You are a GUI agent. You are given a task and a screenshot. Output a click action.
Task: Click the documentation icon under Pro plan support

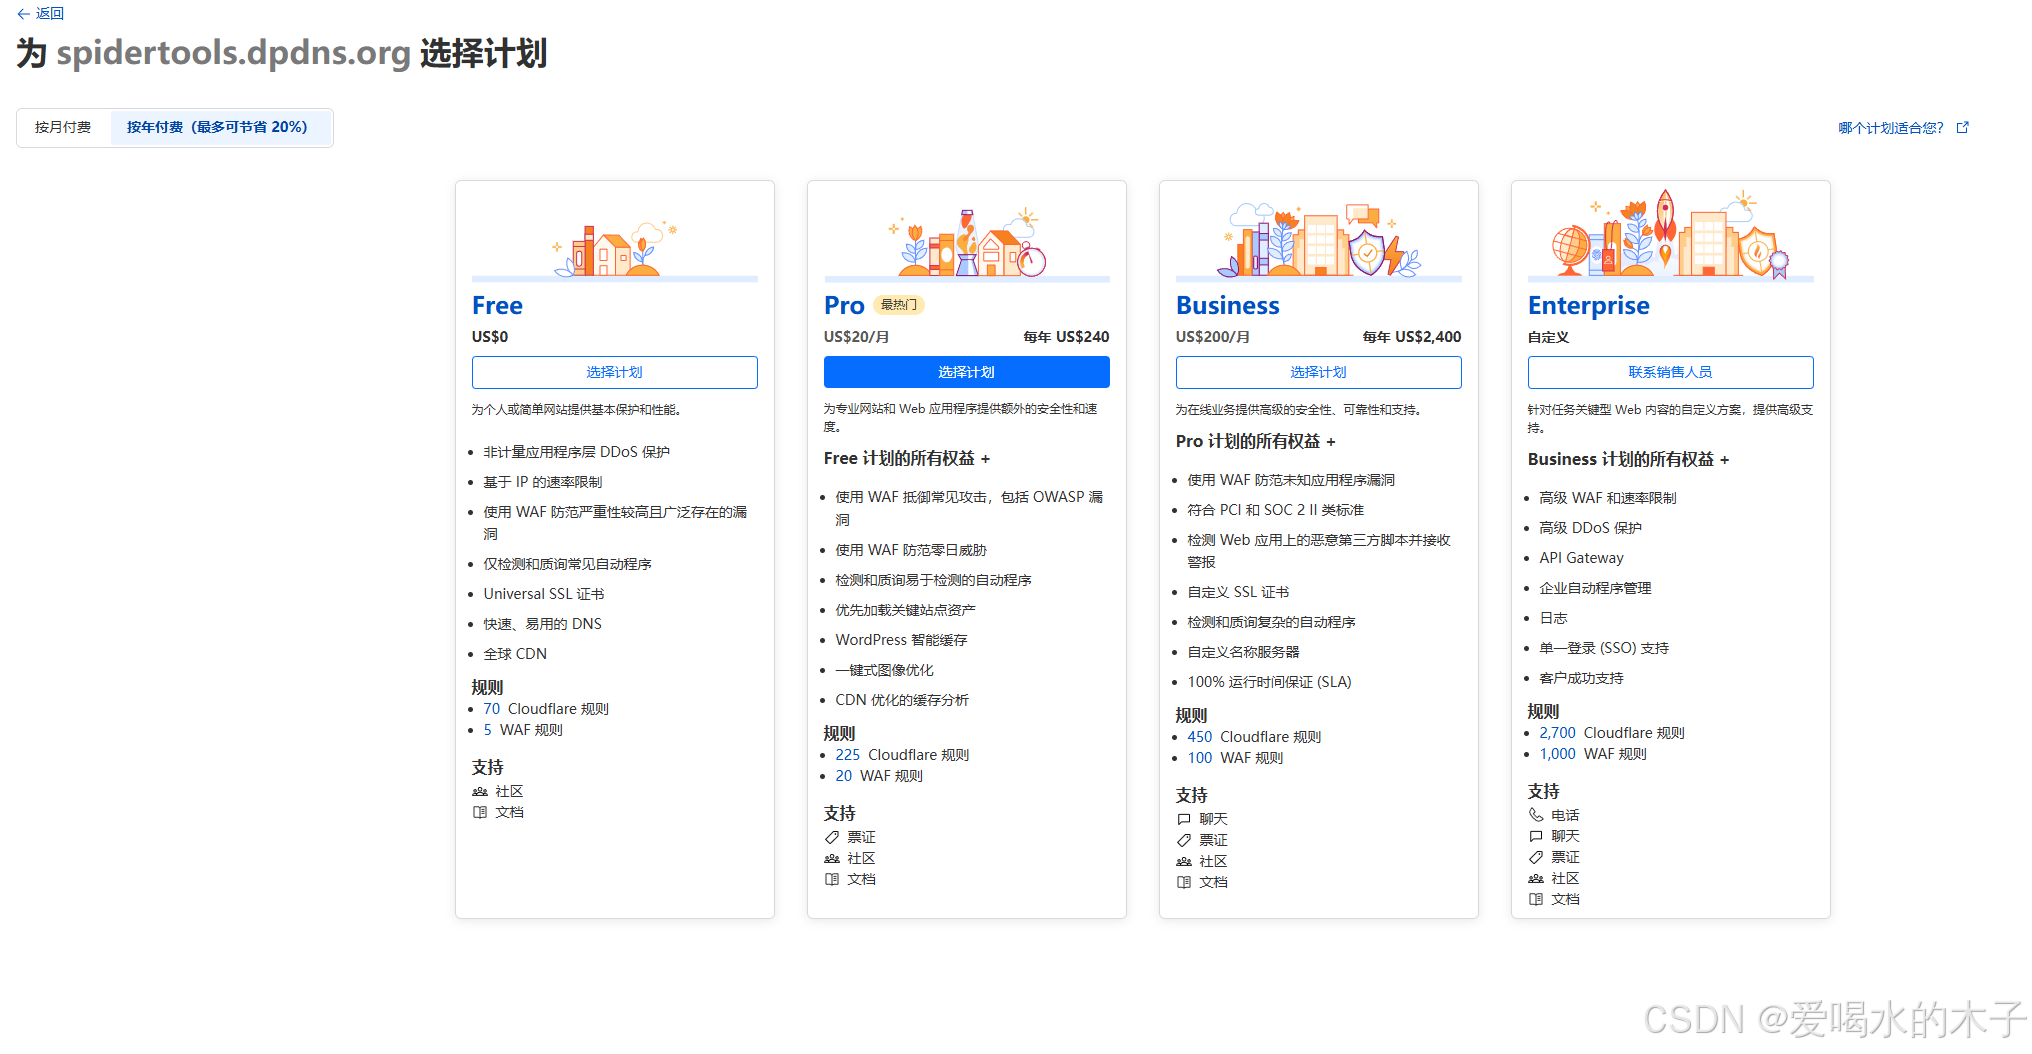pos(833,879)
